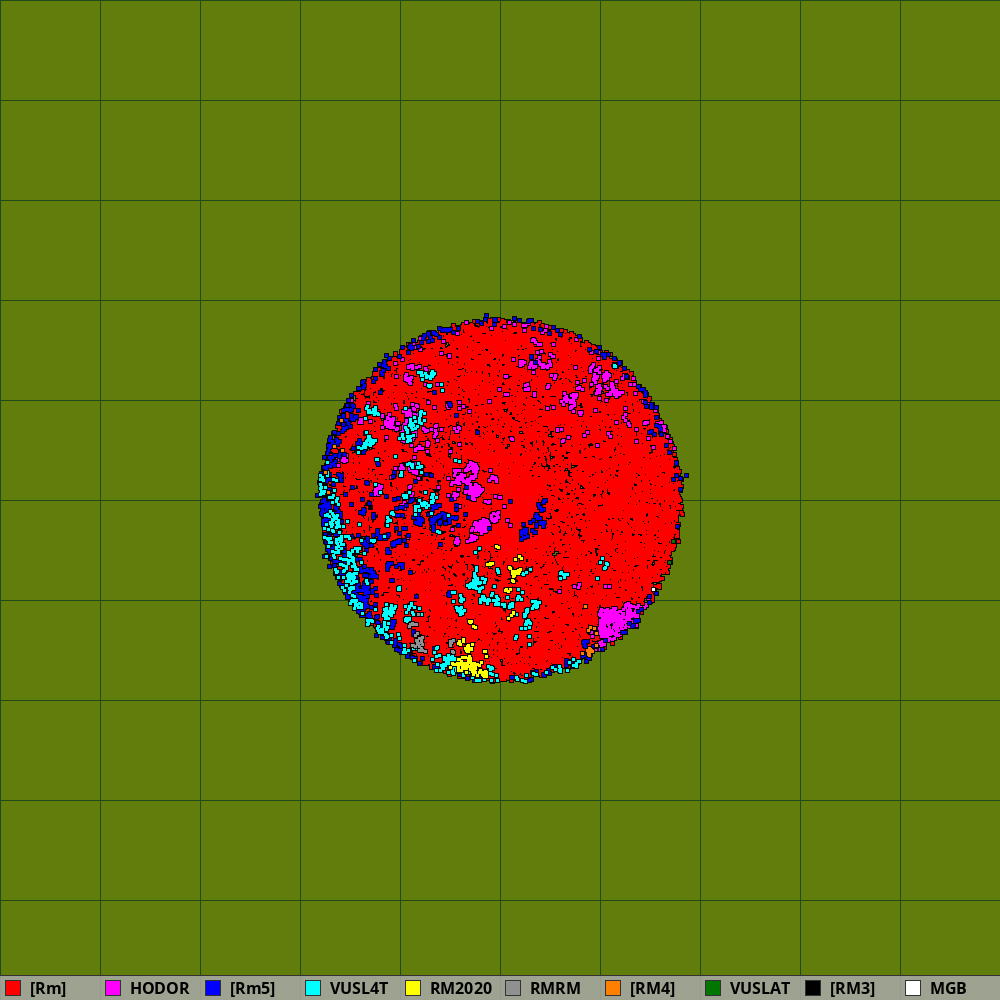Click the [Rm] legend label

click(48, 989)
